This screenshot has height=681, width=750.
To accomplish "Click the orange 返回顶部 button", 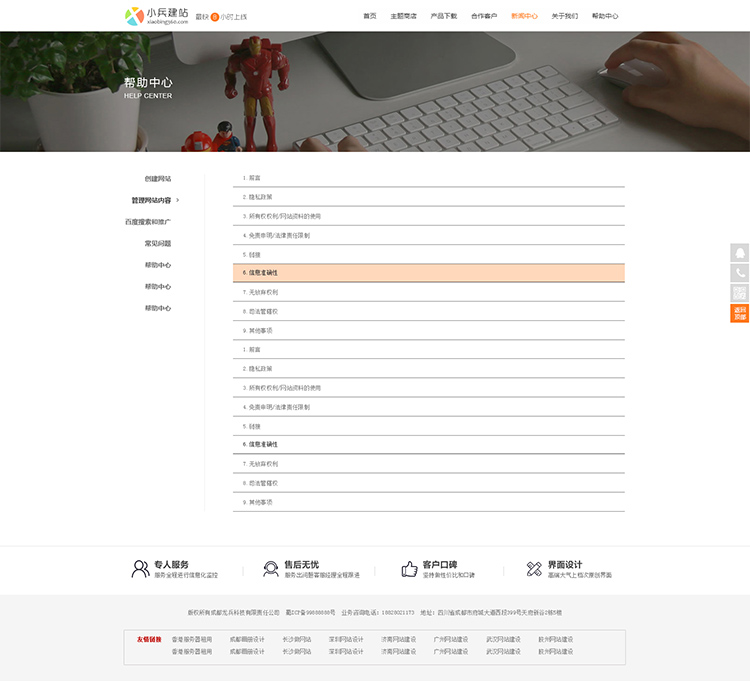I will (739, 313).
